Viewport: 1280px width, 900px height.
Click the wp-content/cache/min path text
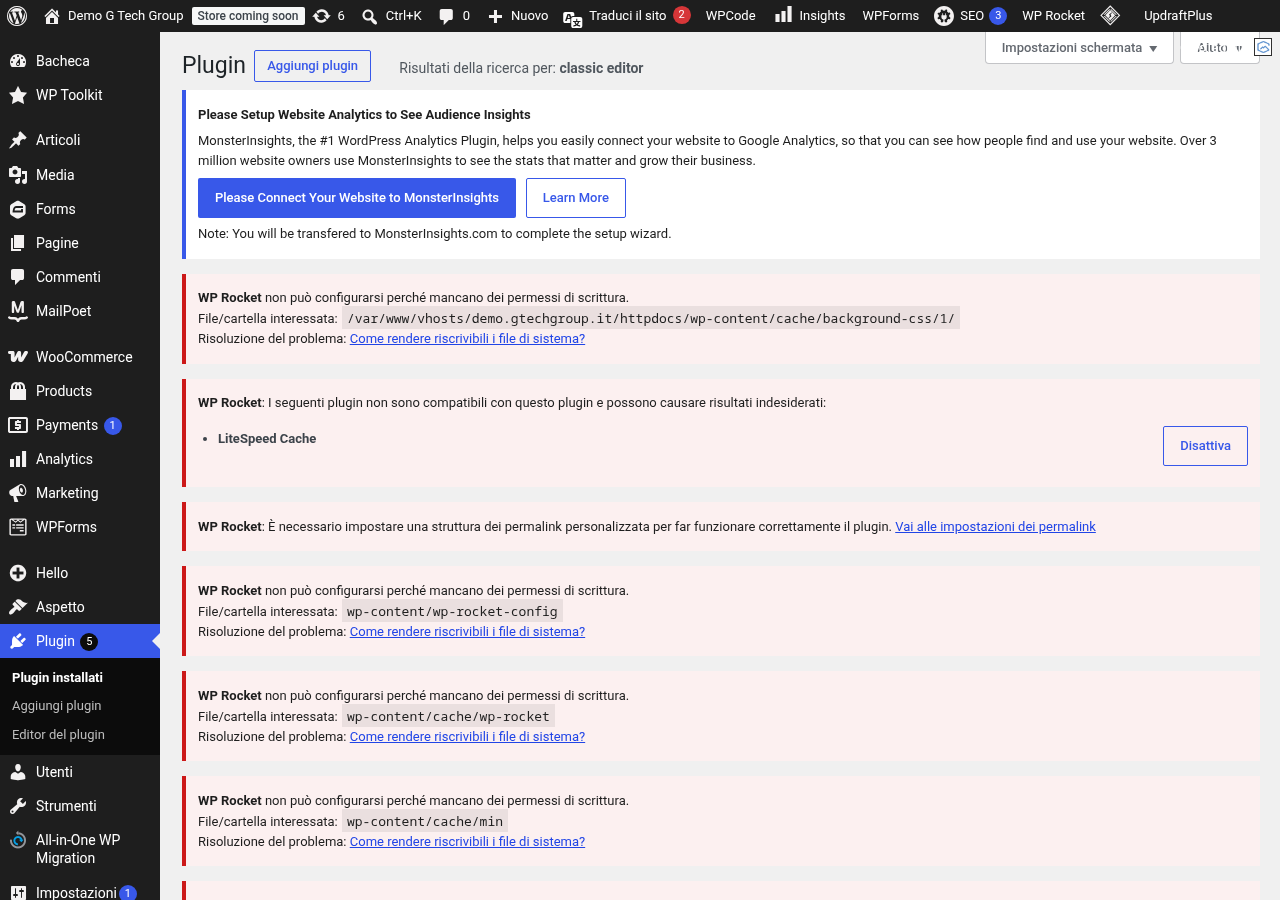[425, 821]
